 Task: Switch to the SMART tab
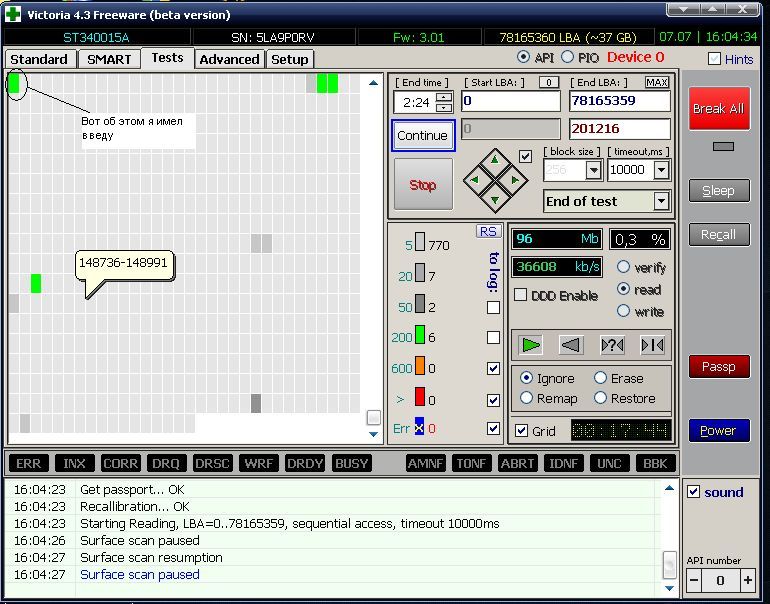tap(109, 59)
